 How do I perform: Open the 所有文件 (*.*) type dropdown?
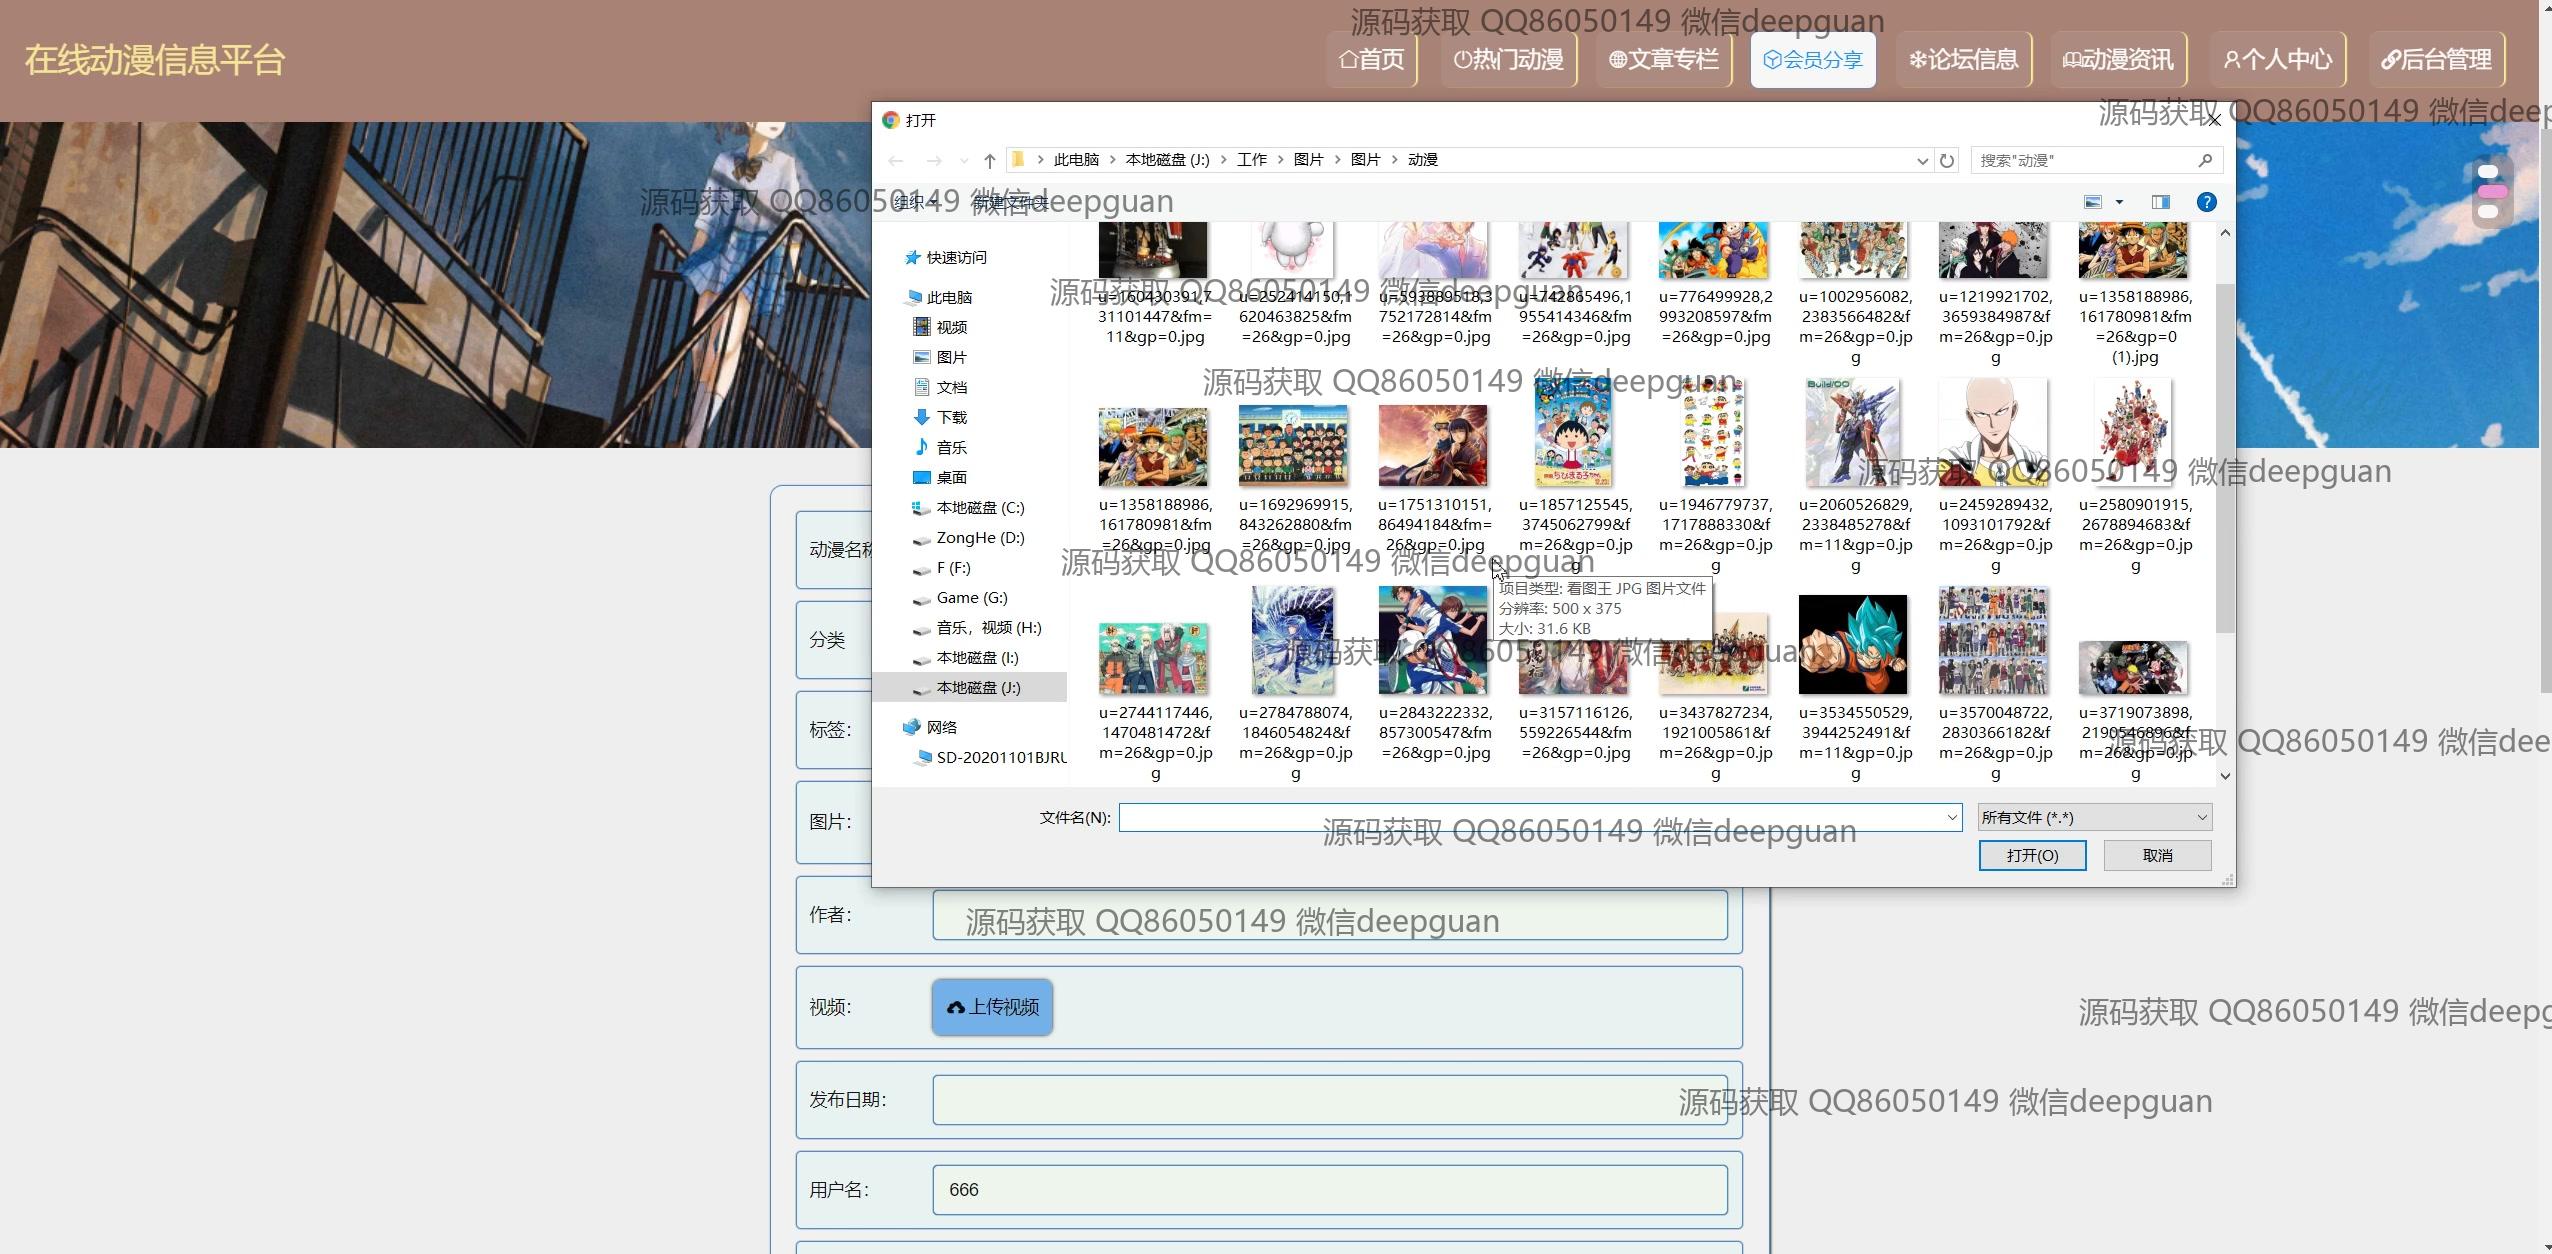(2095, 817)
